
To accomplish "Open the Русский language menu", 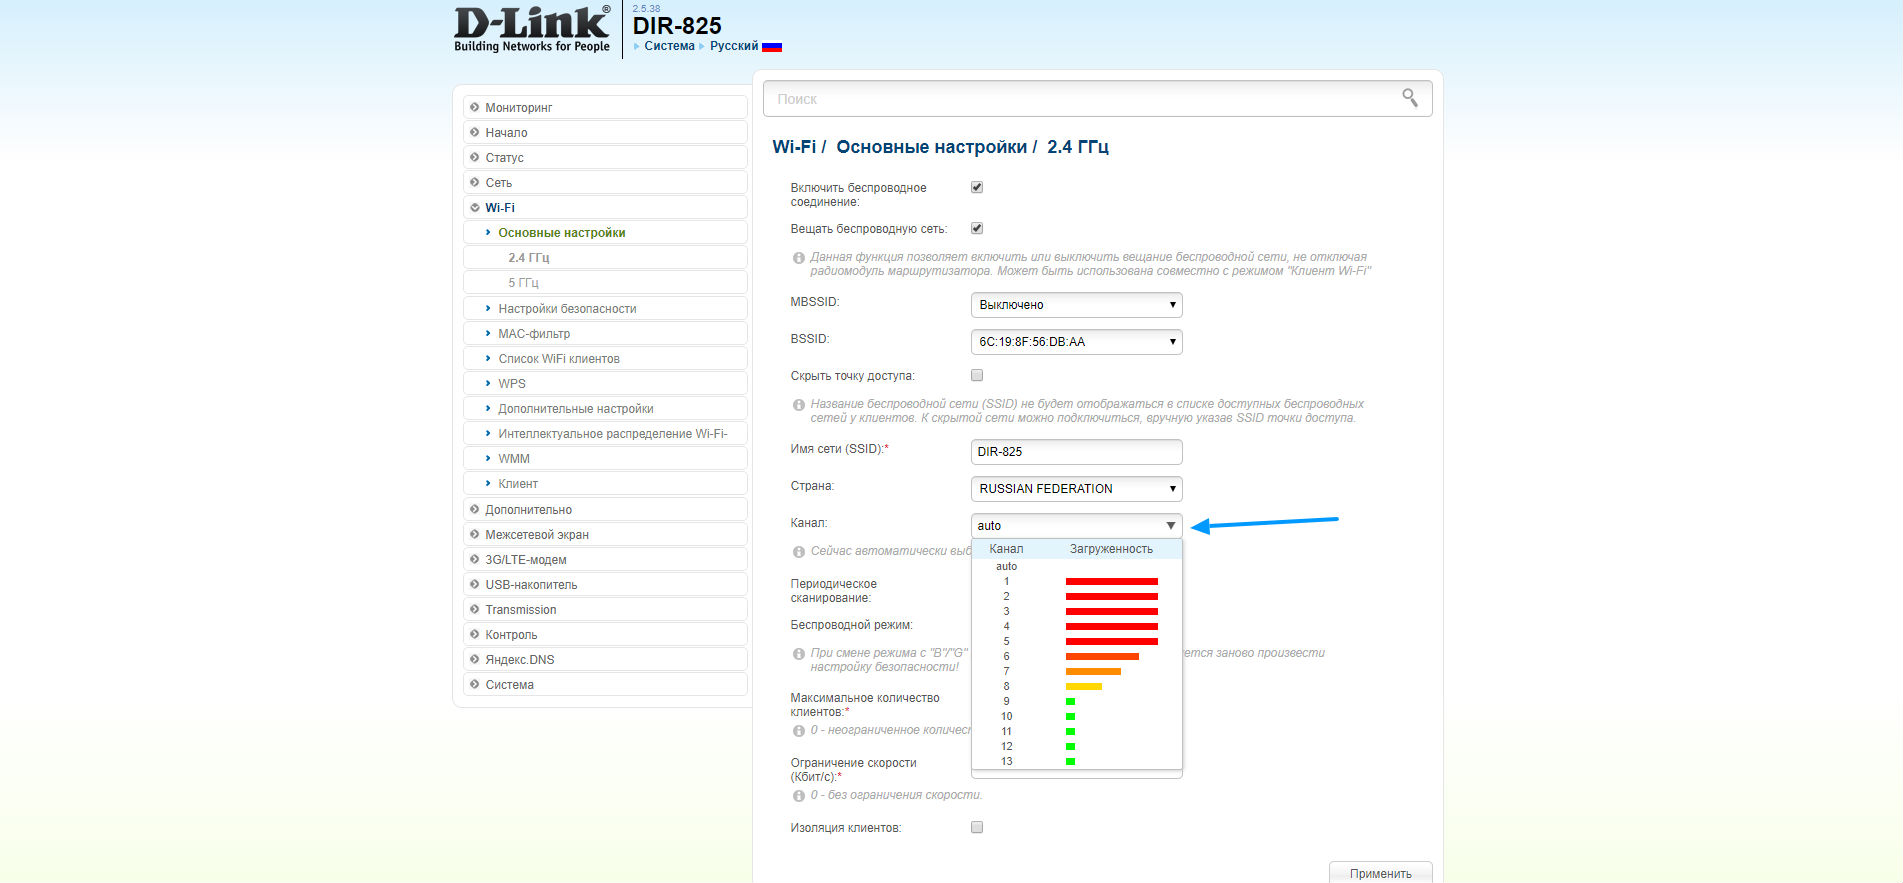I will [734, 46].
